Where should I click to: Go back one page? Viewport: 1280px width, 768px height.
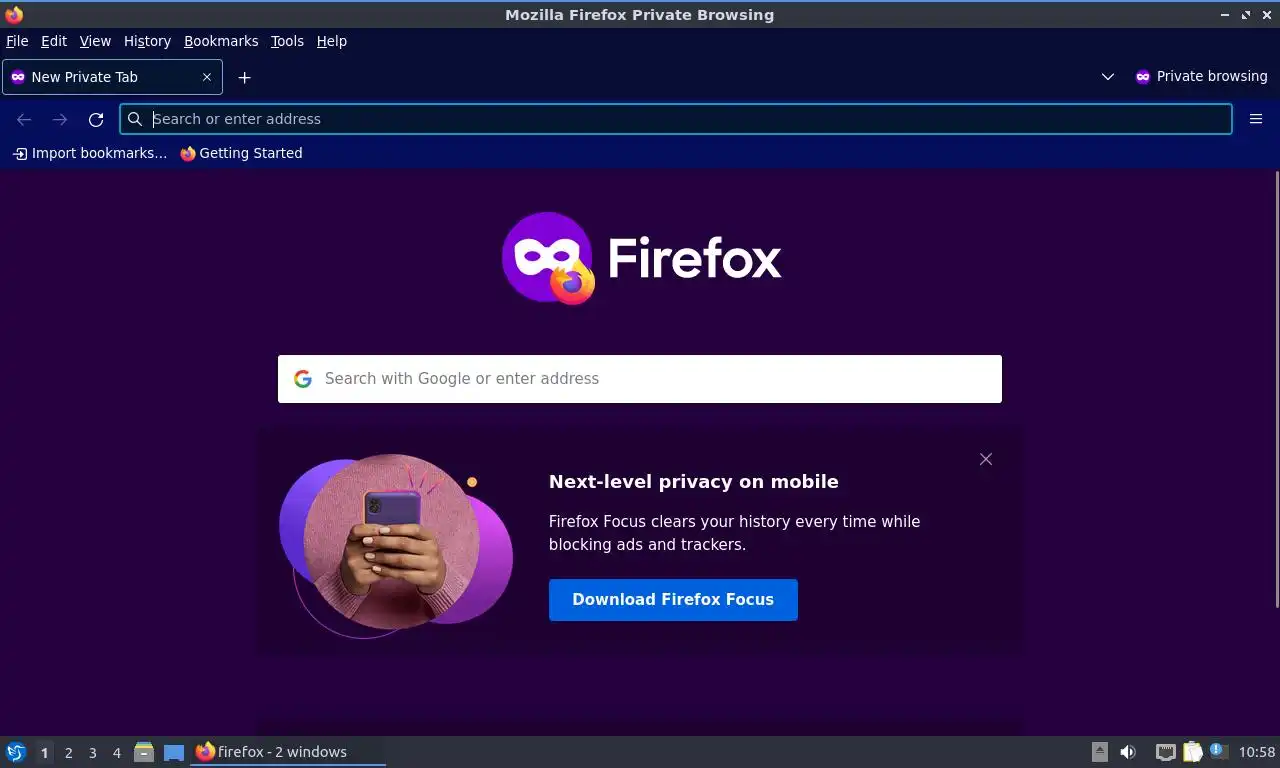tap(24, 119)
